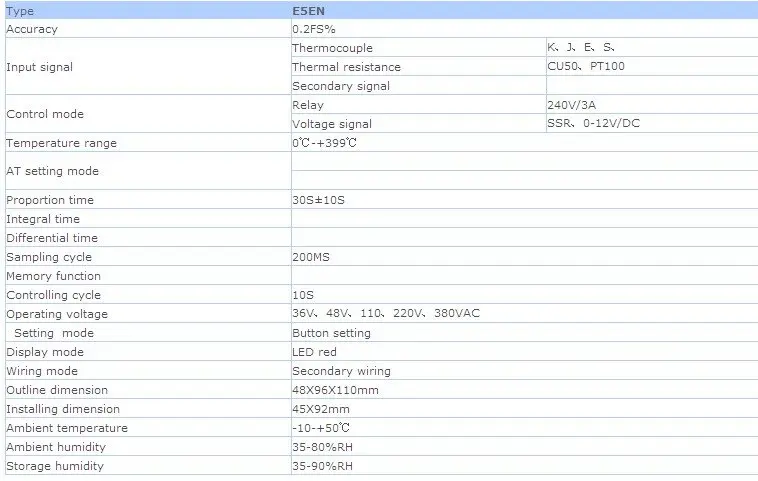Viewport: 758px width, 481px height.
Task: Click the 'Control mode' label
Action: (45, 114)
